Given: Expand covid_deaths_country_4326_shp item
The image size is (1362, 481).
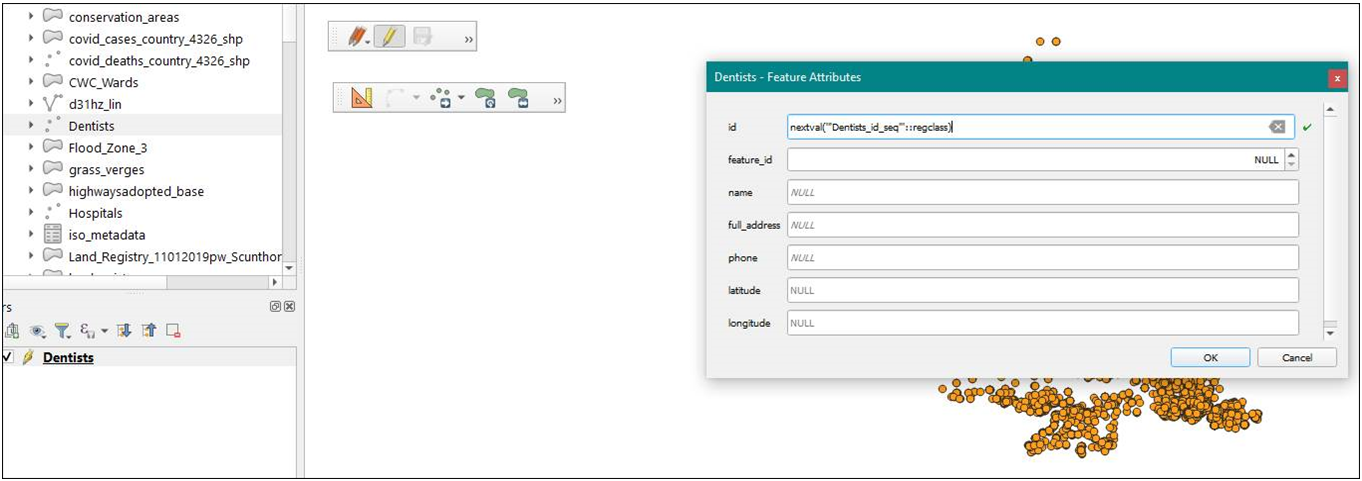Looking at the screenshot, I should click(x=32, y=61).
